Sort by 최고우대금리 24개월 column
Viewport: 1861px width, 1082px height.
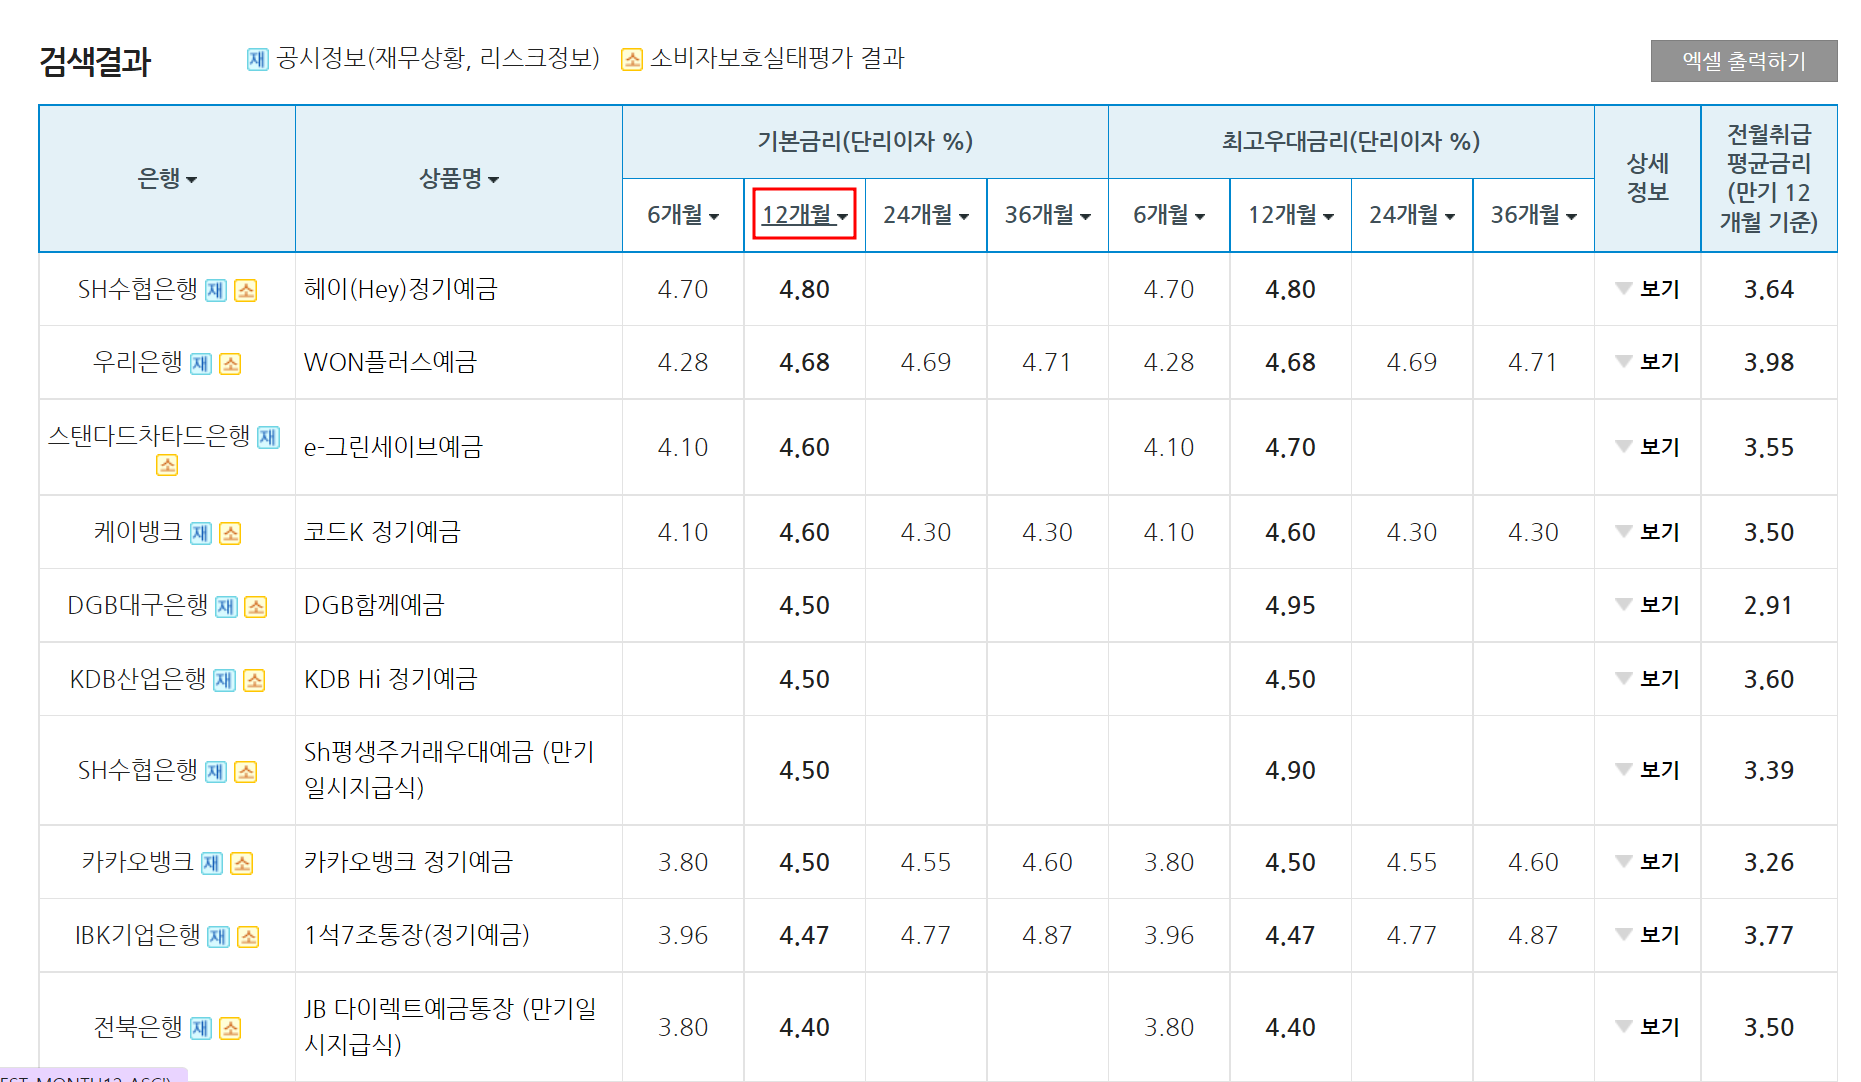[x=1412, y=215]
